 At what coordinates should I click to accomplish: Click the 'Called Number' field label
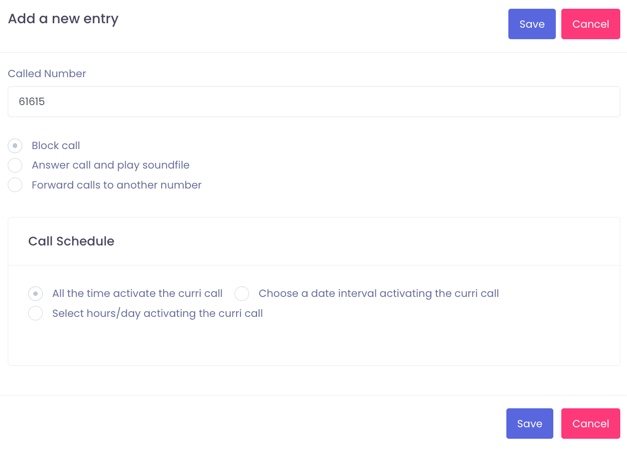[x=47, y=74]
